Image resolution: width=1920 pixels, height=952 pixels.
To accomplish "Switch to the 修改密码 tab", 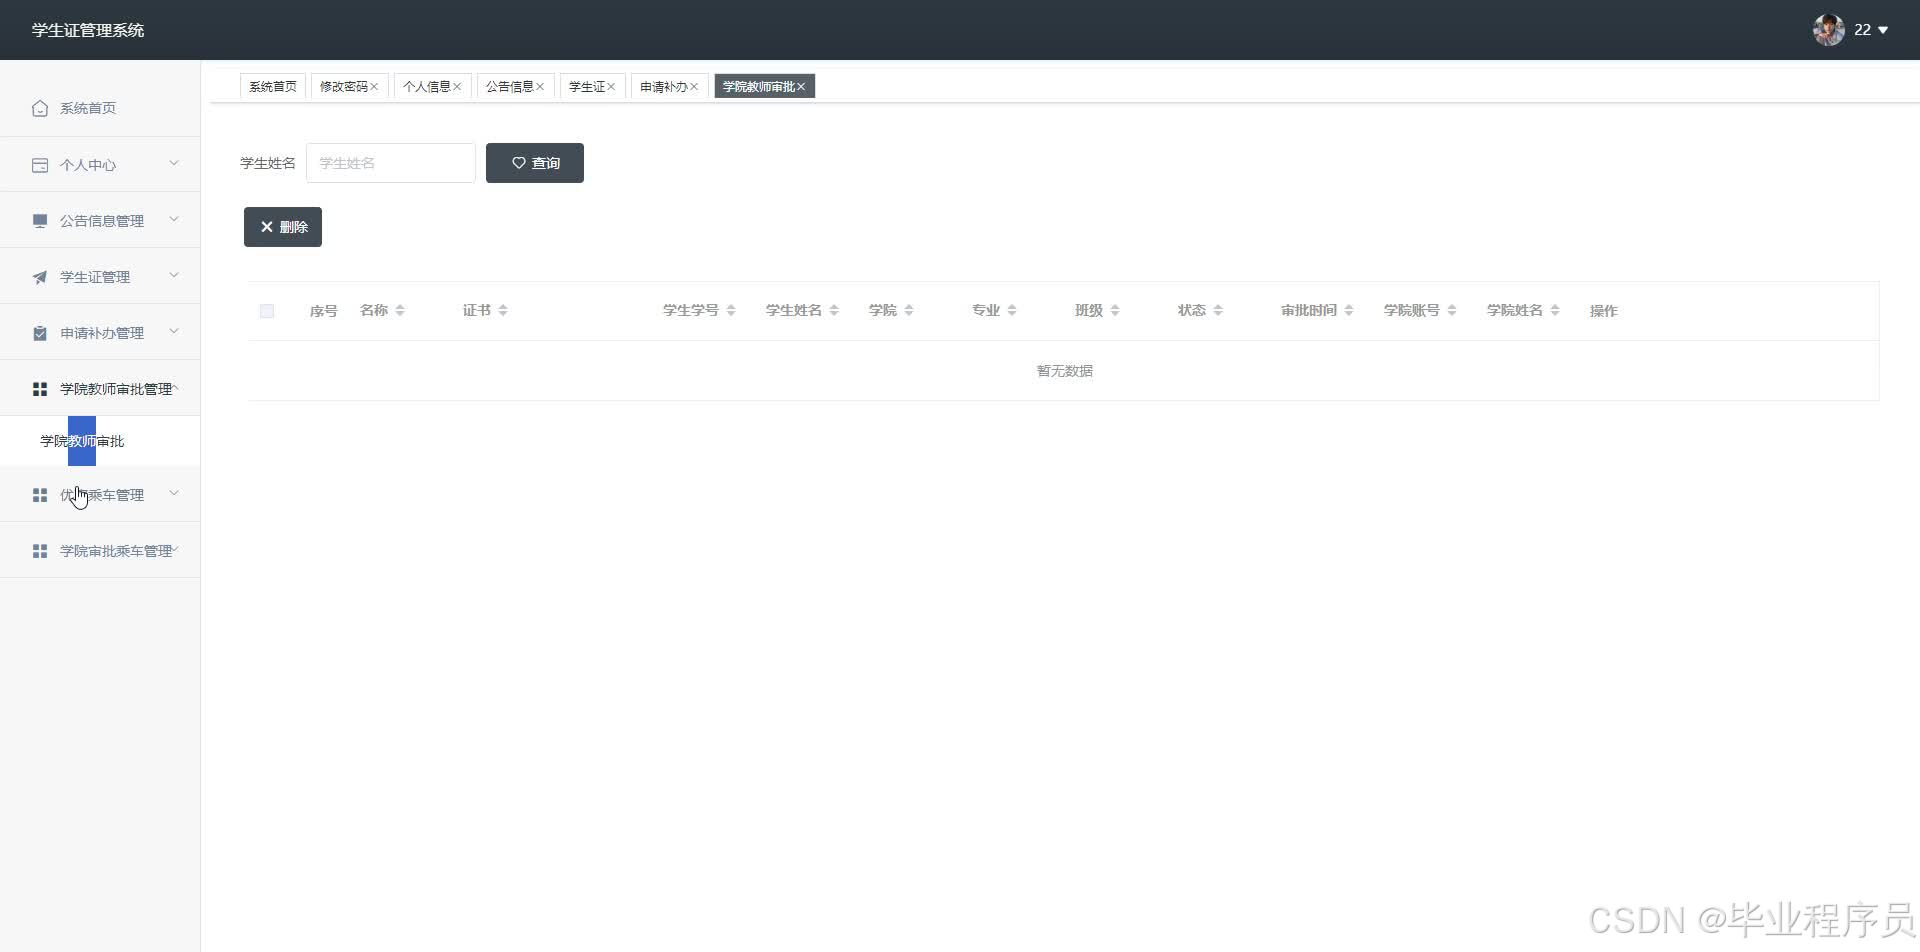I will click(x=343, y=87).
